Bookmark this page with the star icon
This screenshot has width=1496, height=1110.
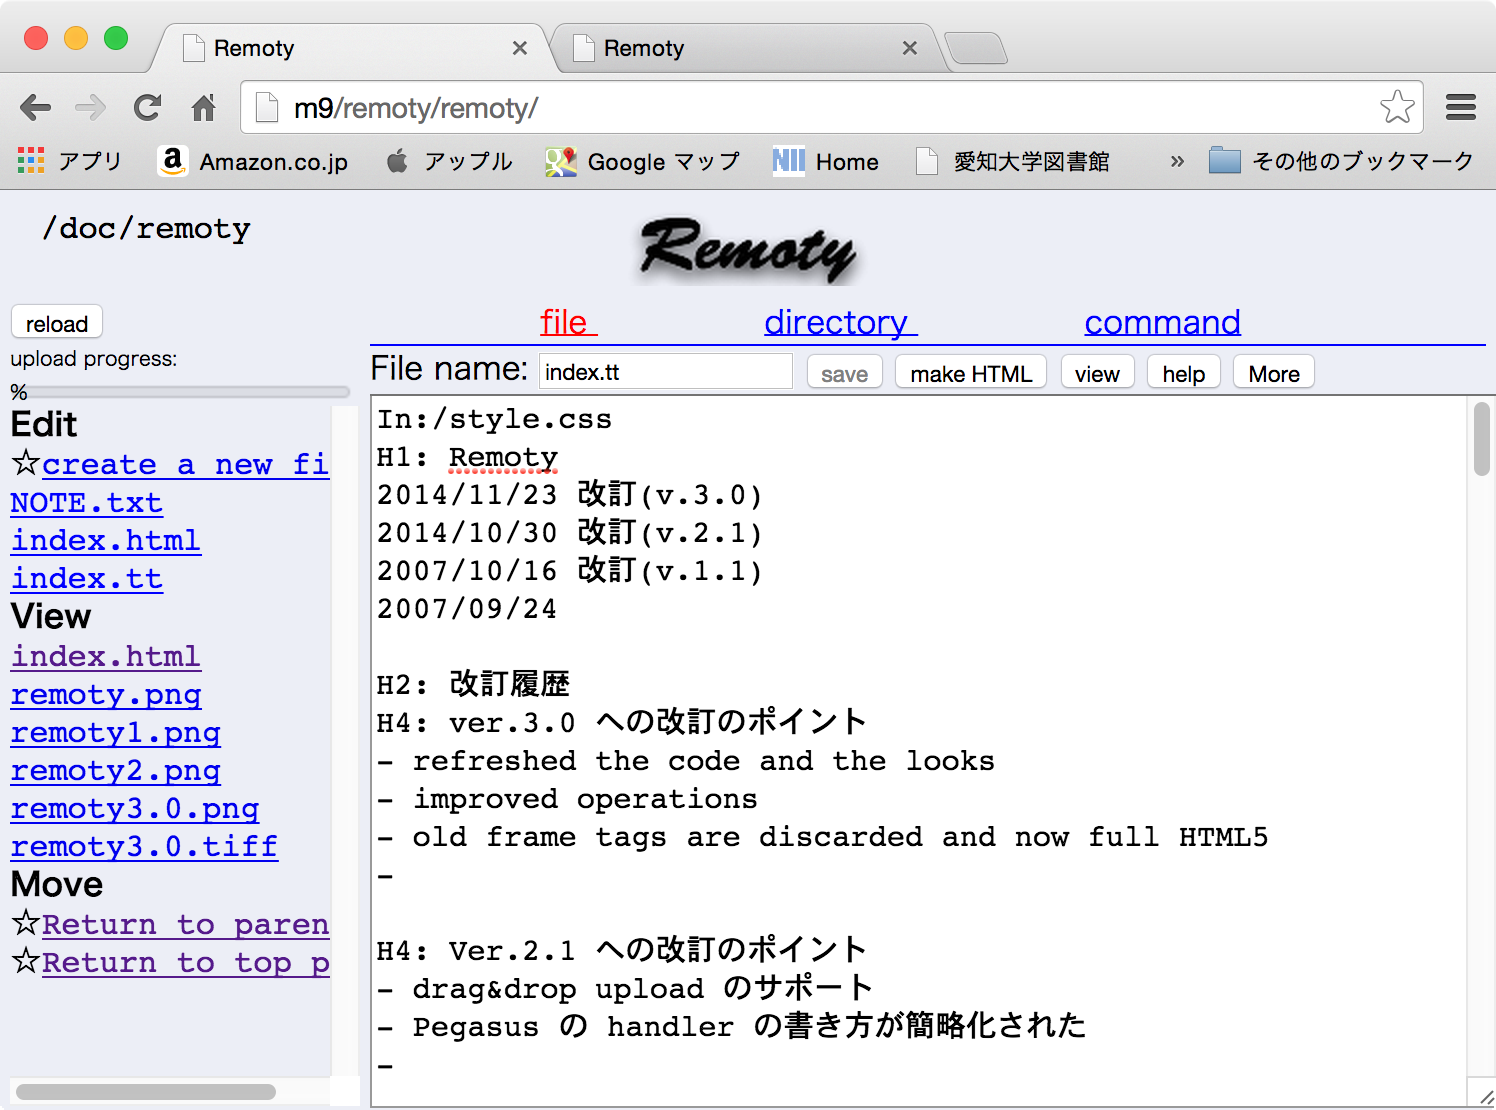(x=1397, y=107)
